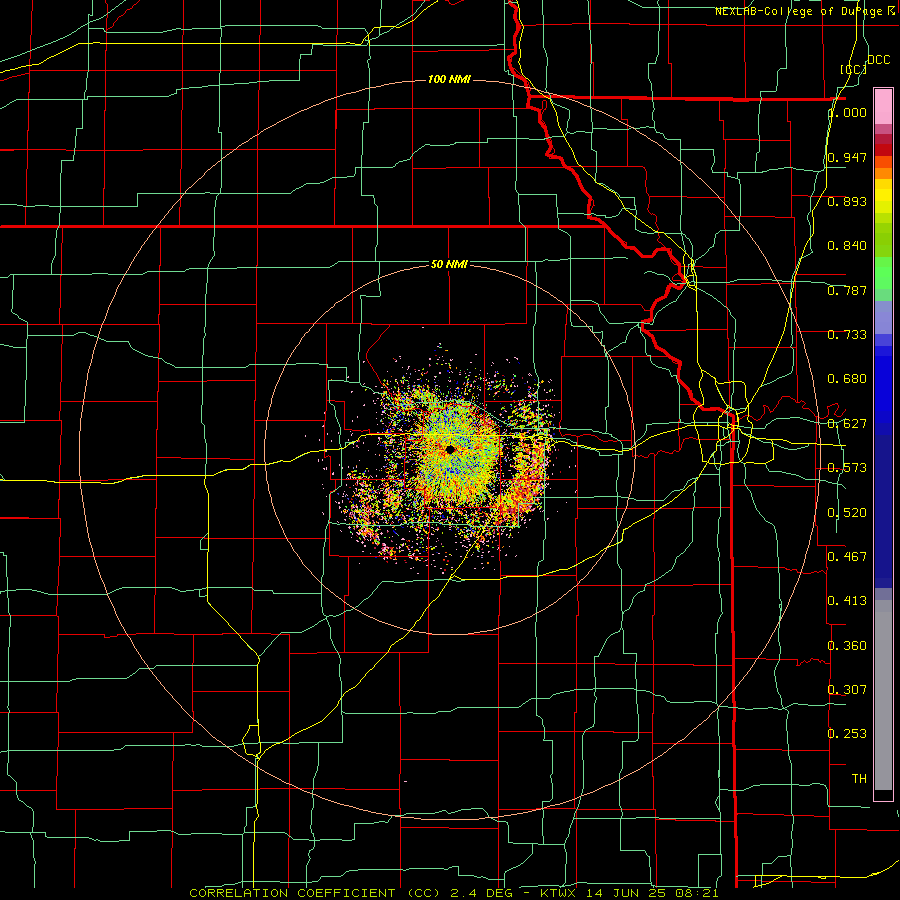Click the DCC product label above the legend
The height and width of the screenshot is (900, 900).
pos(878,60)
